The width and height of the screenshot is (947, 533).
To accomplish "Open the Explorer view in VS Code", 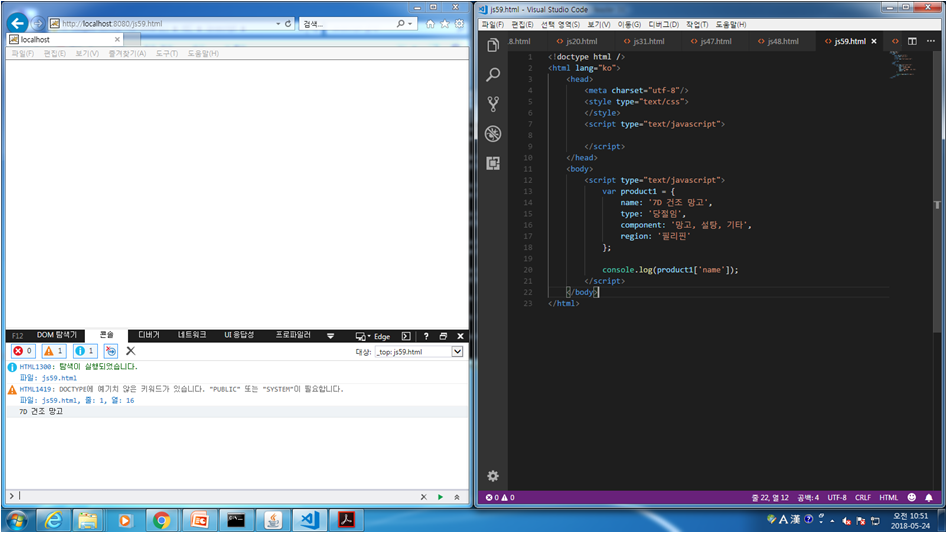I will click(x=493, y=45).
